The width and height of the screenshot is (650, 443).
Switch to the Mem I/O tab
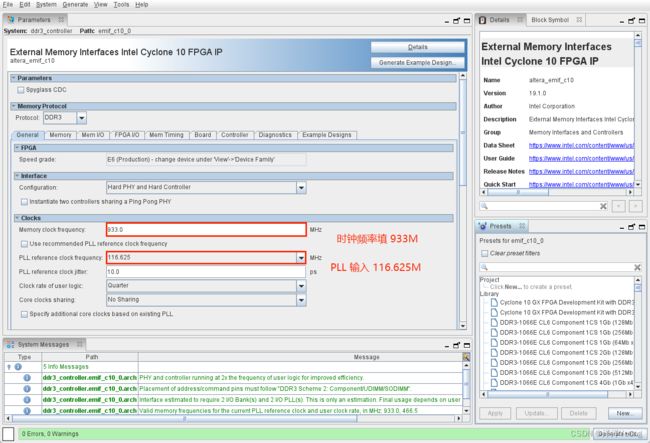93,135
